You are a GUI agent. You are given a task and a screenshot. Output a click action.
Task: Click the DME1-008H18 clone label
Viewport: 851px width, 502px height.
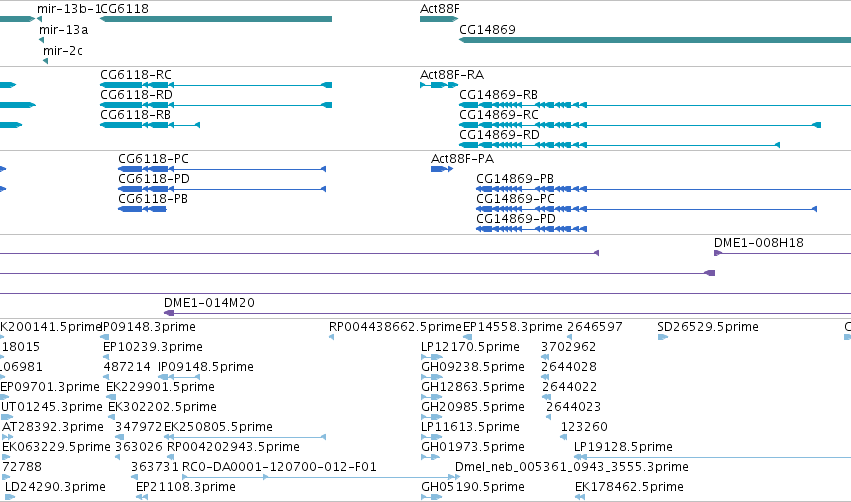(x=759, y=243)
